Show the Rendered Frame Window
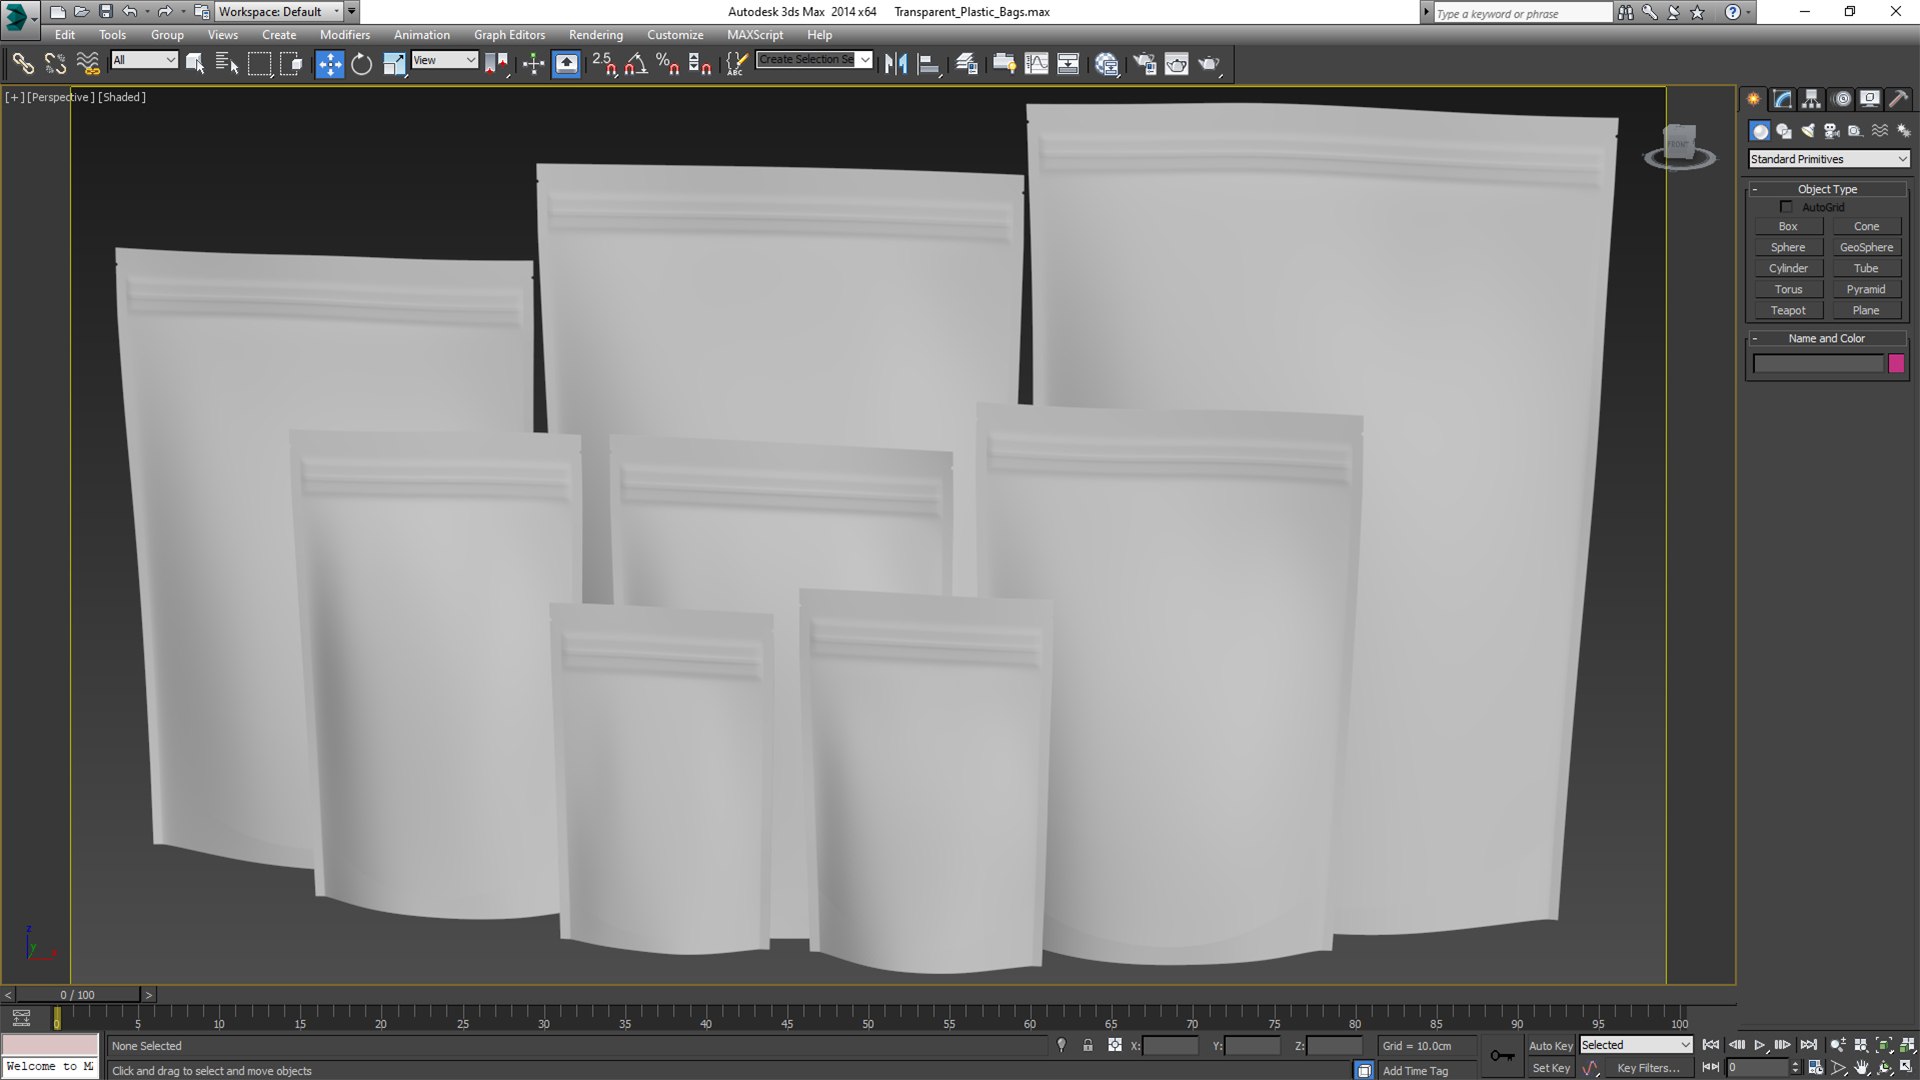Image resolution: width=1920 pixels, height=1080 pixels. (x=1176, y=64)
